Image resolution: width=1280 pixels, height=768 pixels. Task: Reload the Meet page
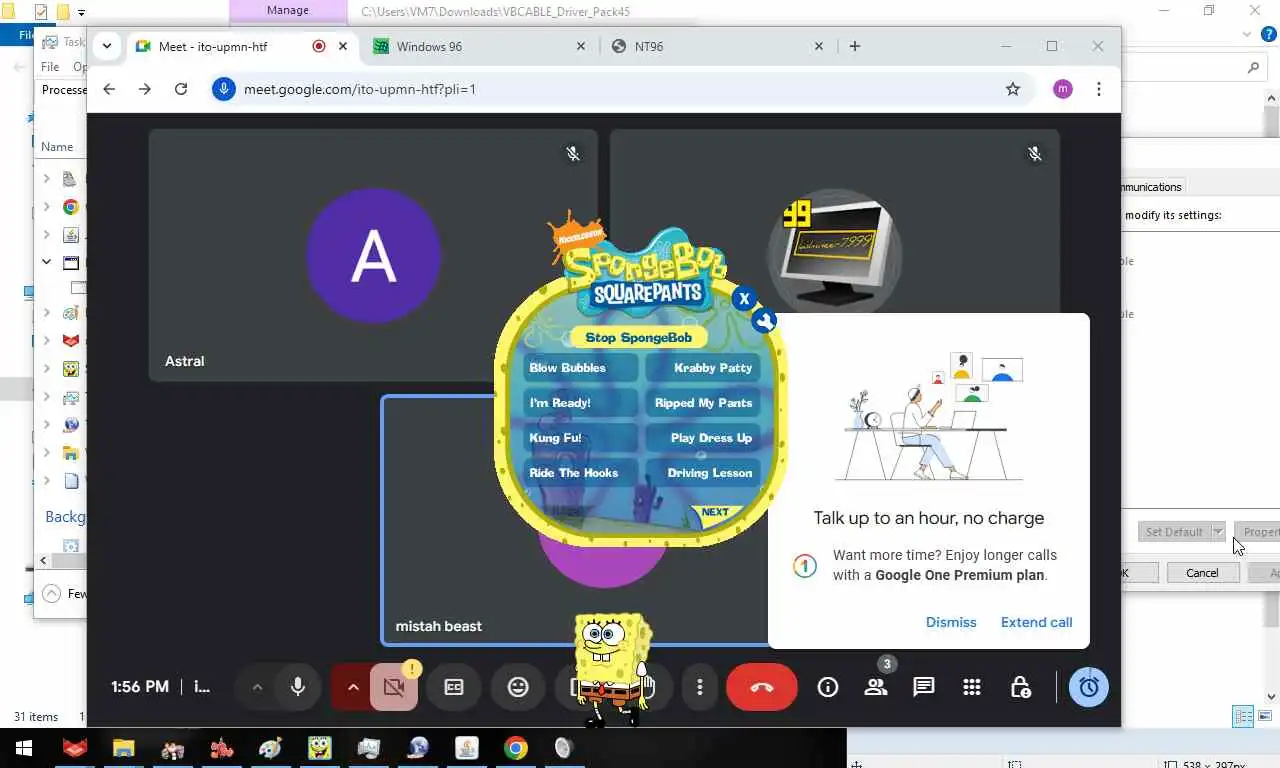[x=181, y=89]
